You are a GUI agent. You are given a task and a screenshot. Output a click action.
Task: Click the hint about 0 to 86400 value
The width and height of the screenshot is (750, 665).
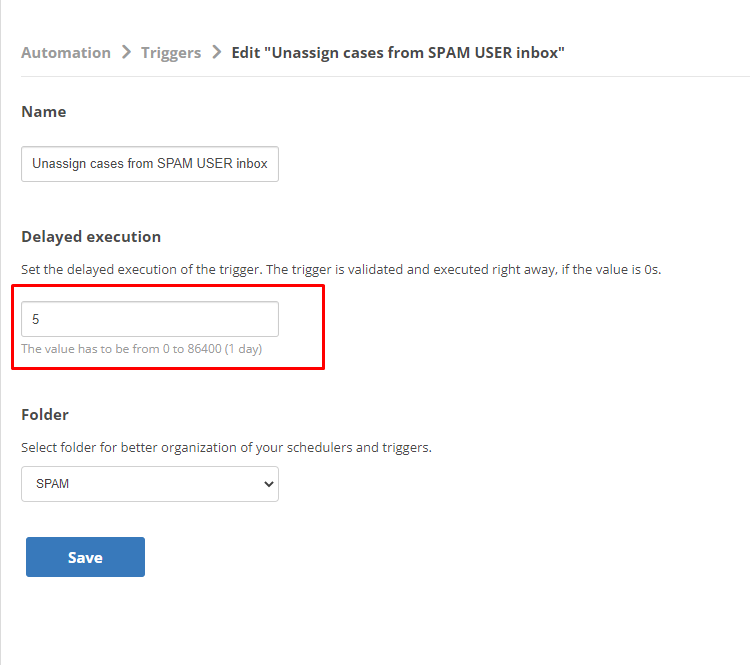[142, 349]
